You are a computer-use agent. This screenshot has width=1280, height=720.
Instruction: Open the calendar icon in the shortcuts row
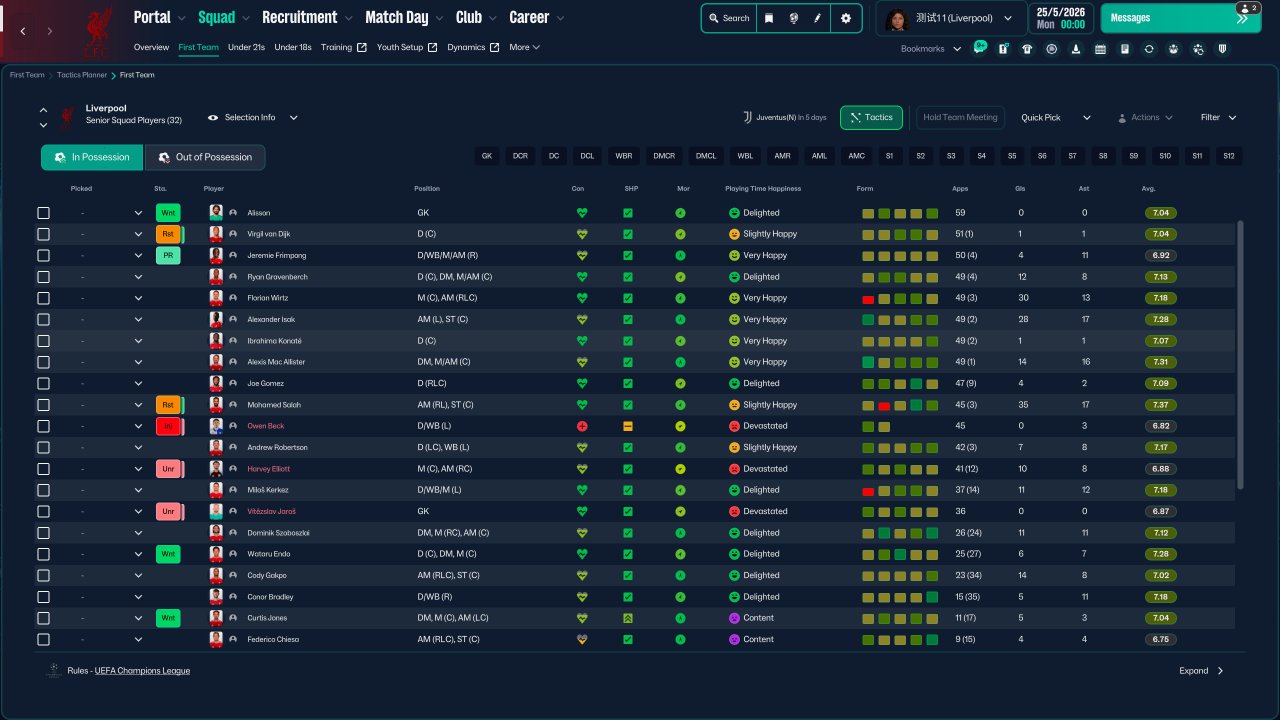pos(1100,49)
